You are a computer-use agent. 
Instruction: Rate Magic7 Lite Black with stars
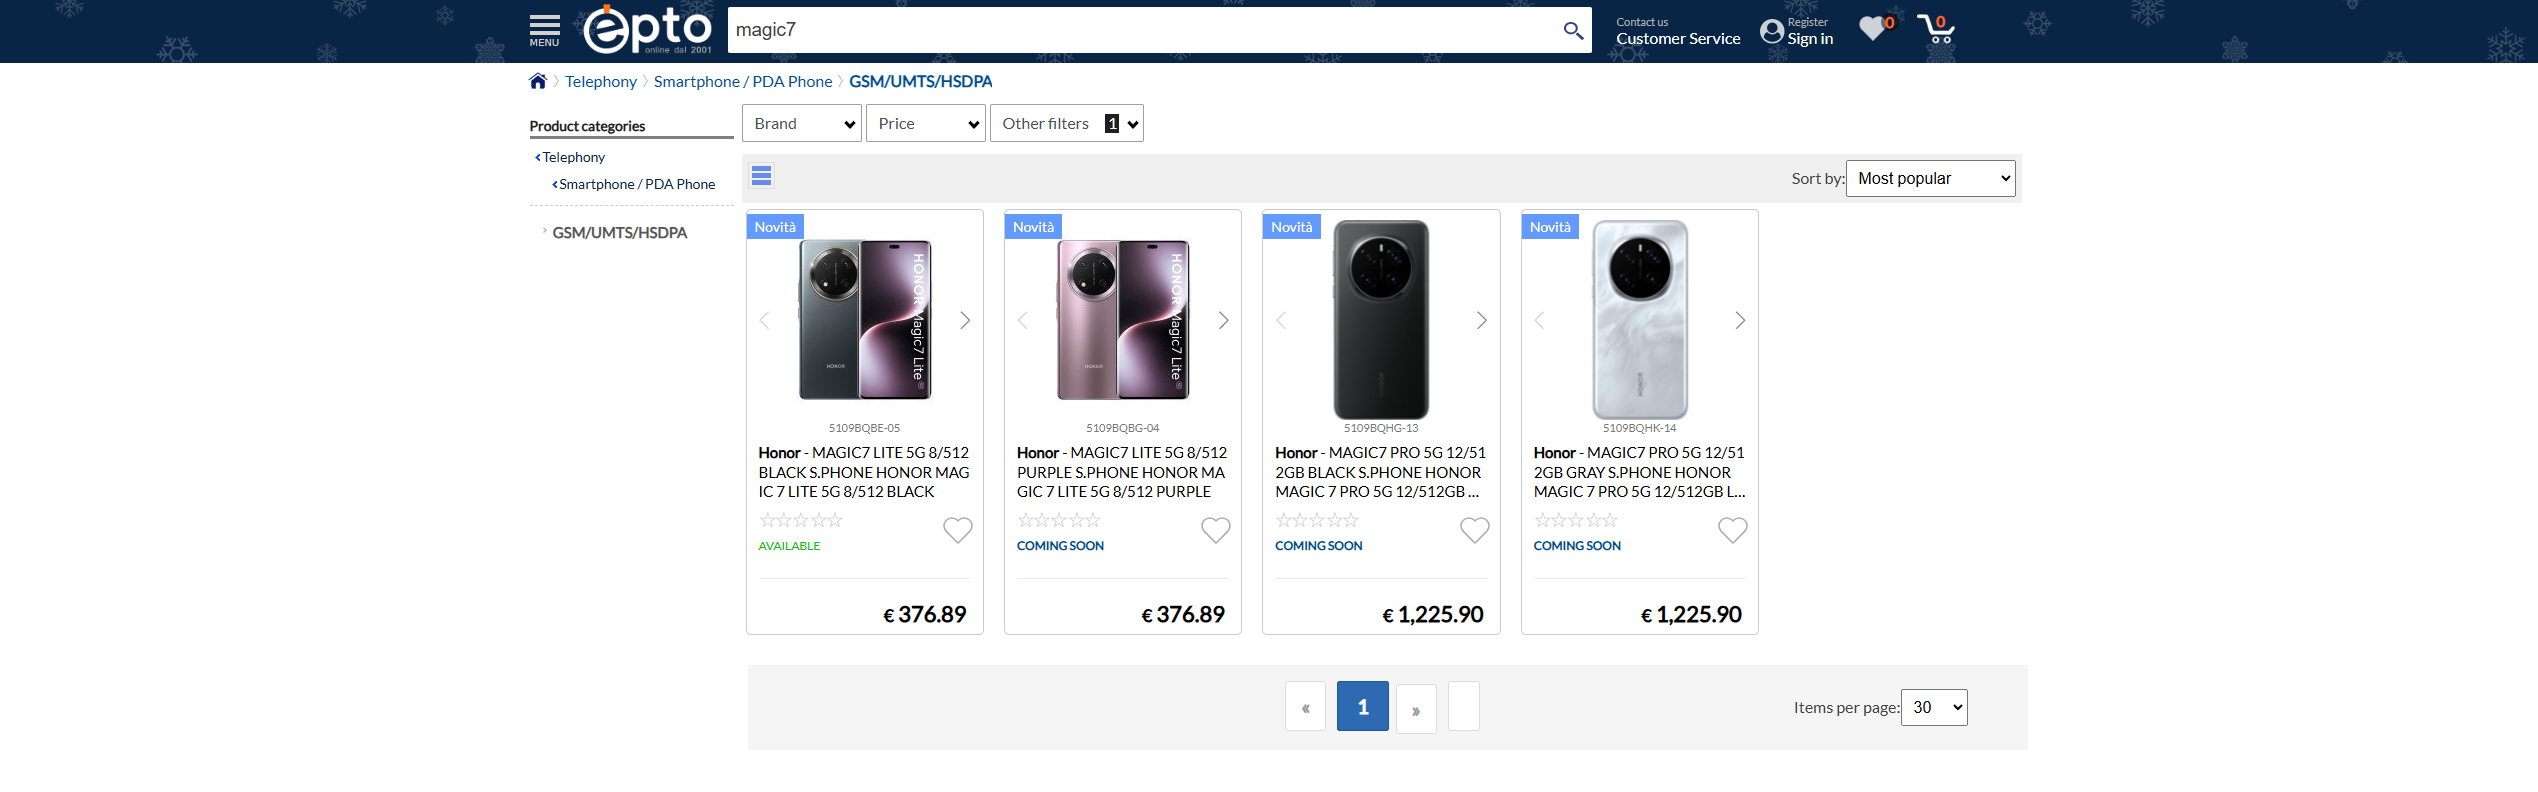pyautogui.click(x=801, y=520)
